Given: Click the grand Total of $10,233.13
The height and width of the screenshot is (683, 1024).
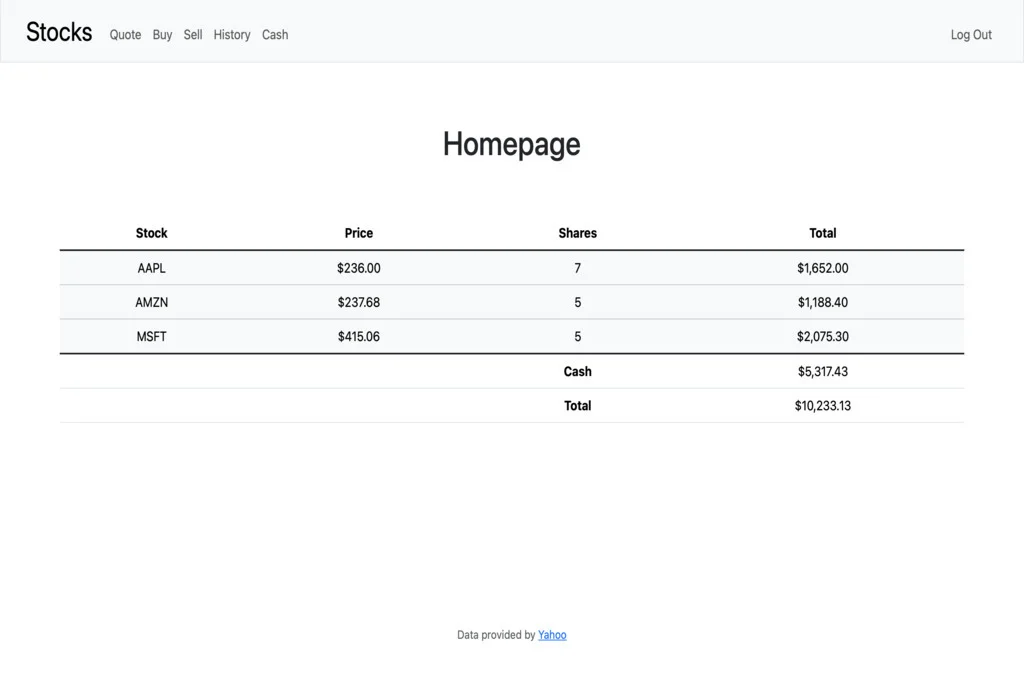Looking at the screenshot, I should tap(822, 405).
